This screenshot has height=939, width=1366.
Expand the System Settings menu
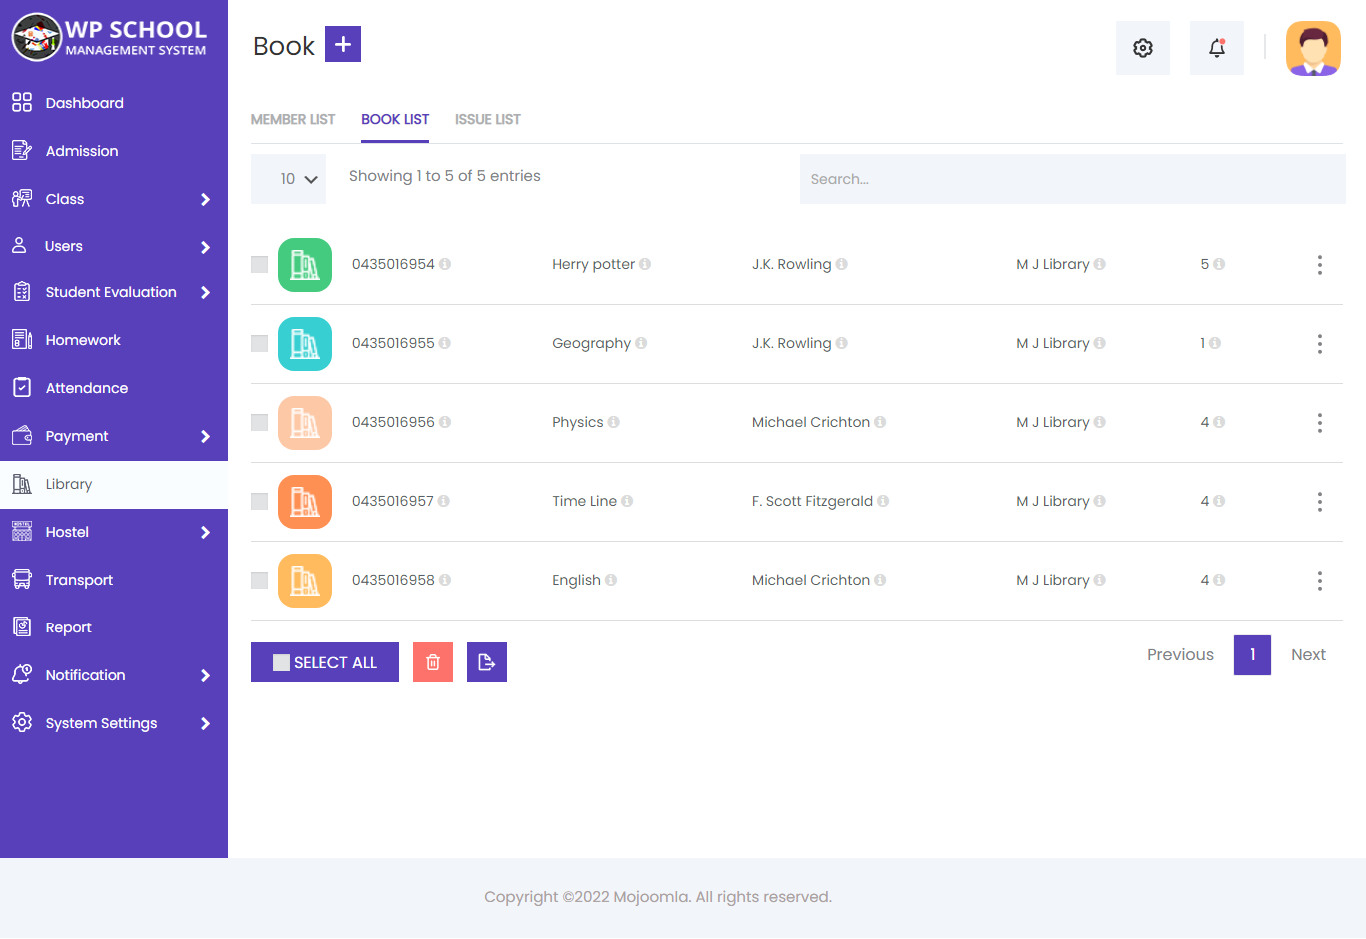pyautogui.click(x=205, y=723)
